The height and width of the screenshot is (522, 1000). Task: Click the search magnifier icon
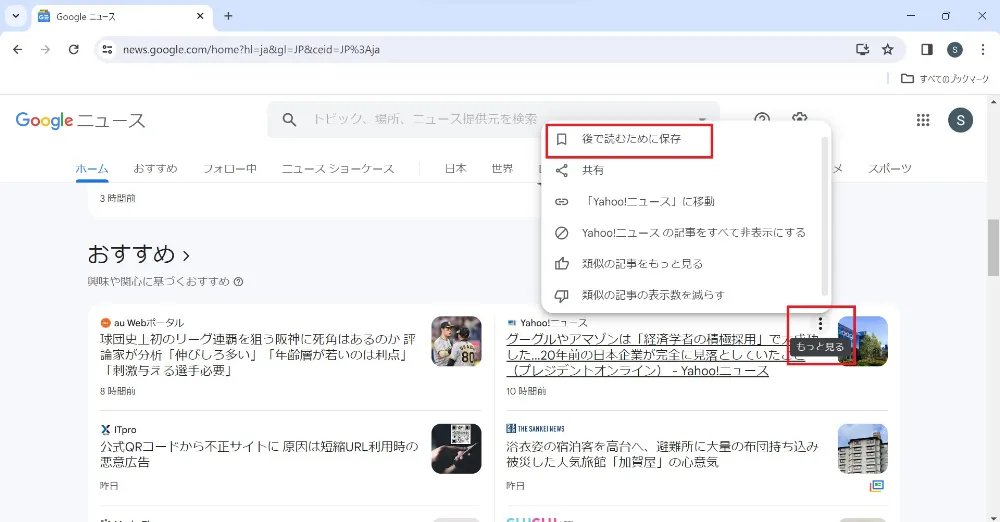coord(289,119)
